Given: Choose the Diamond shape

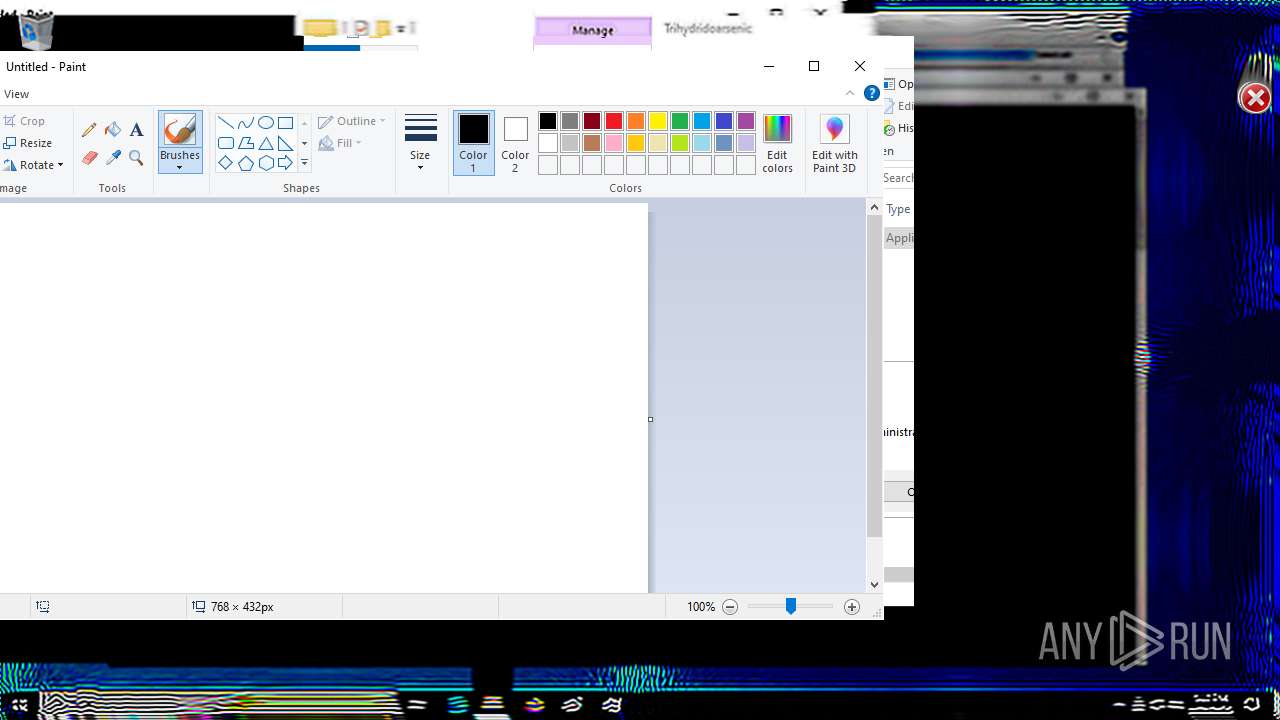Looking at the screenshot, I should (226, 163).
